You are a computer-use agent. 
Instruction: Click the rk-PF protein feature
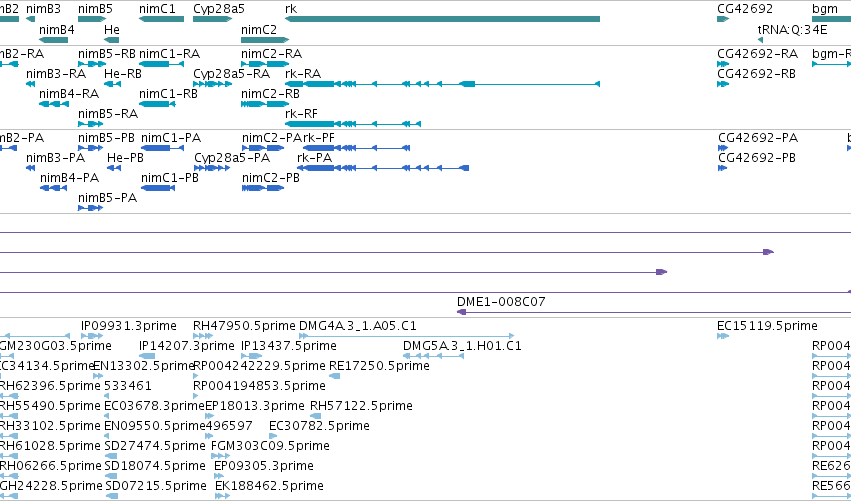(356, 148)
